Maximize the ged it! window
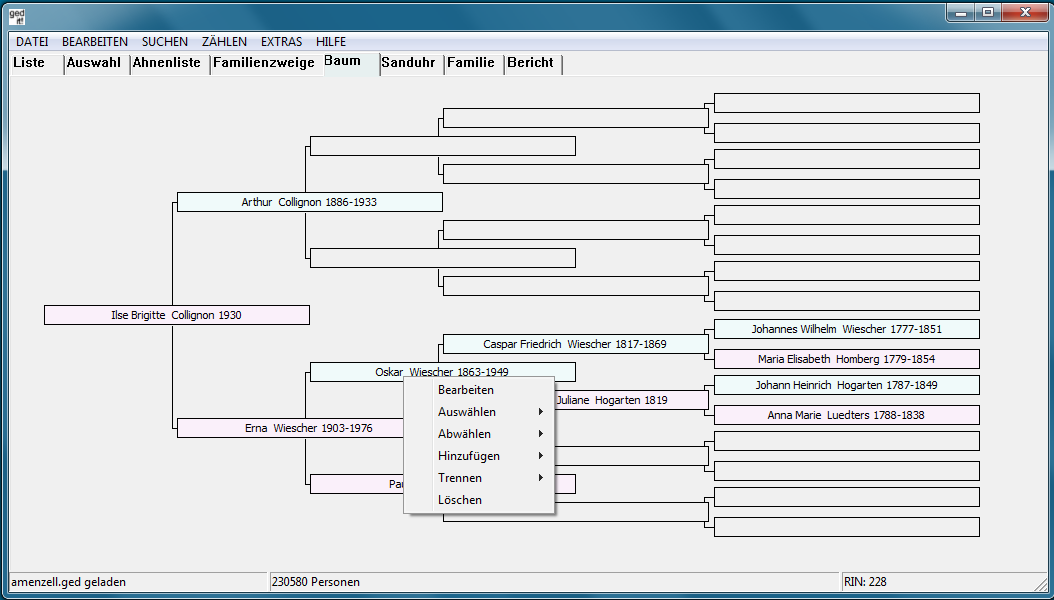The height and width of the screenshot is (600, 1054). click(988, 12)
